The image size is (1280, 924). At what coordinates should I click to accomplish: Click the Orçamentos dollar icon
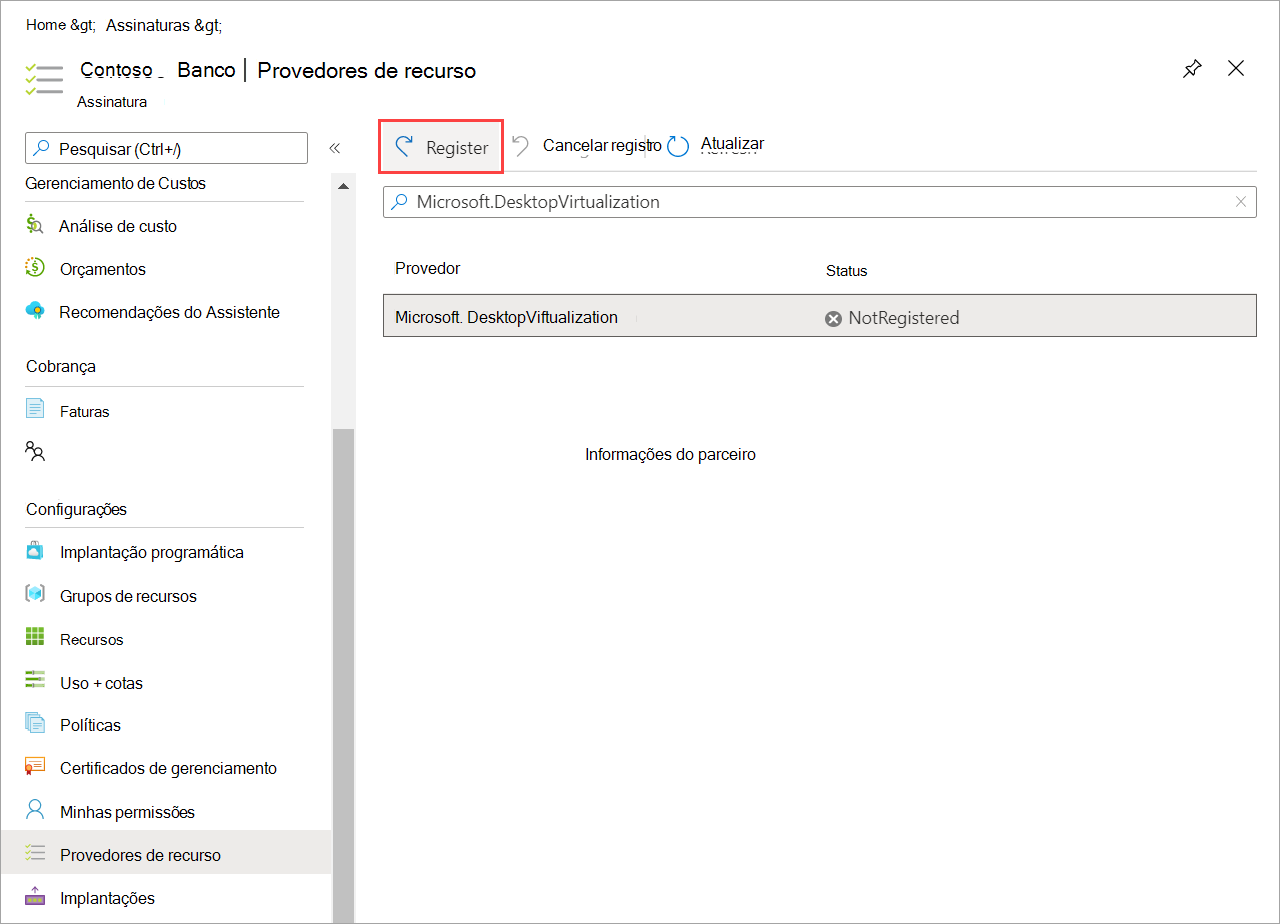[x=35, y=268]
